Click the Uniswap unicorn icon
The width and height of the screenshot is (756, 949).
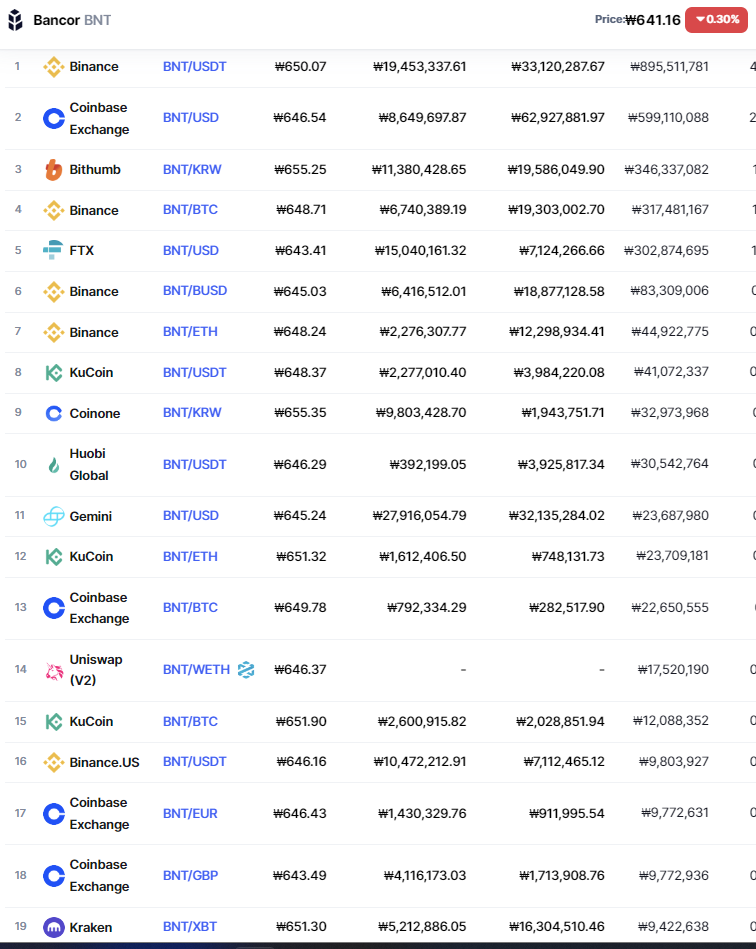54,670
